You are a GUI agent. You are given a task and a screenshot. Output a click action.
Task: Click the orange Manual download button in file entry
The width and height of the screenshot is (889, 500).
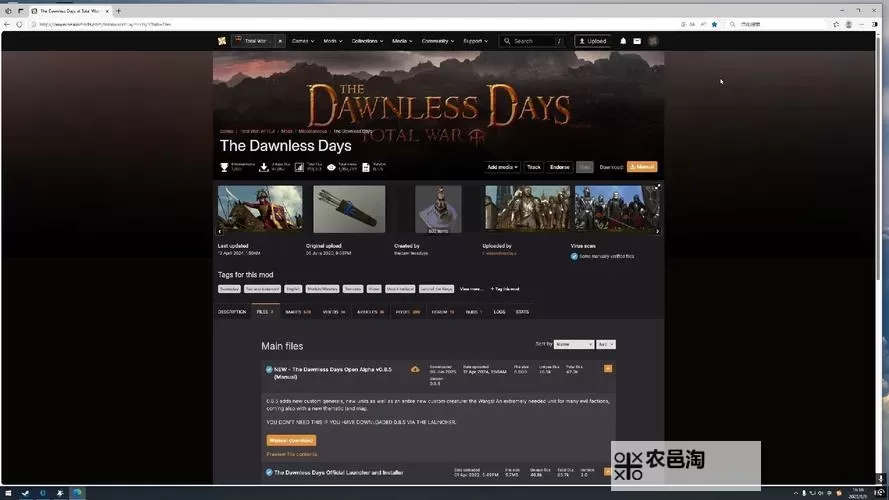point(291,440)
